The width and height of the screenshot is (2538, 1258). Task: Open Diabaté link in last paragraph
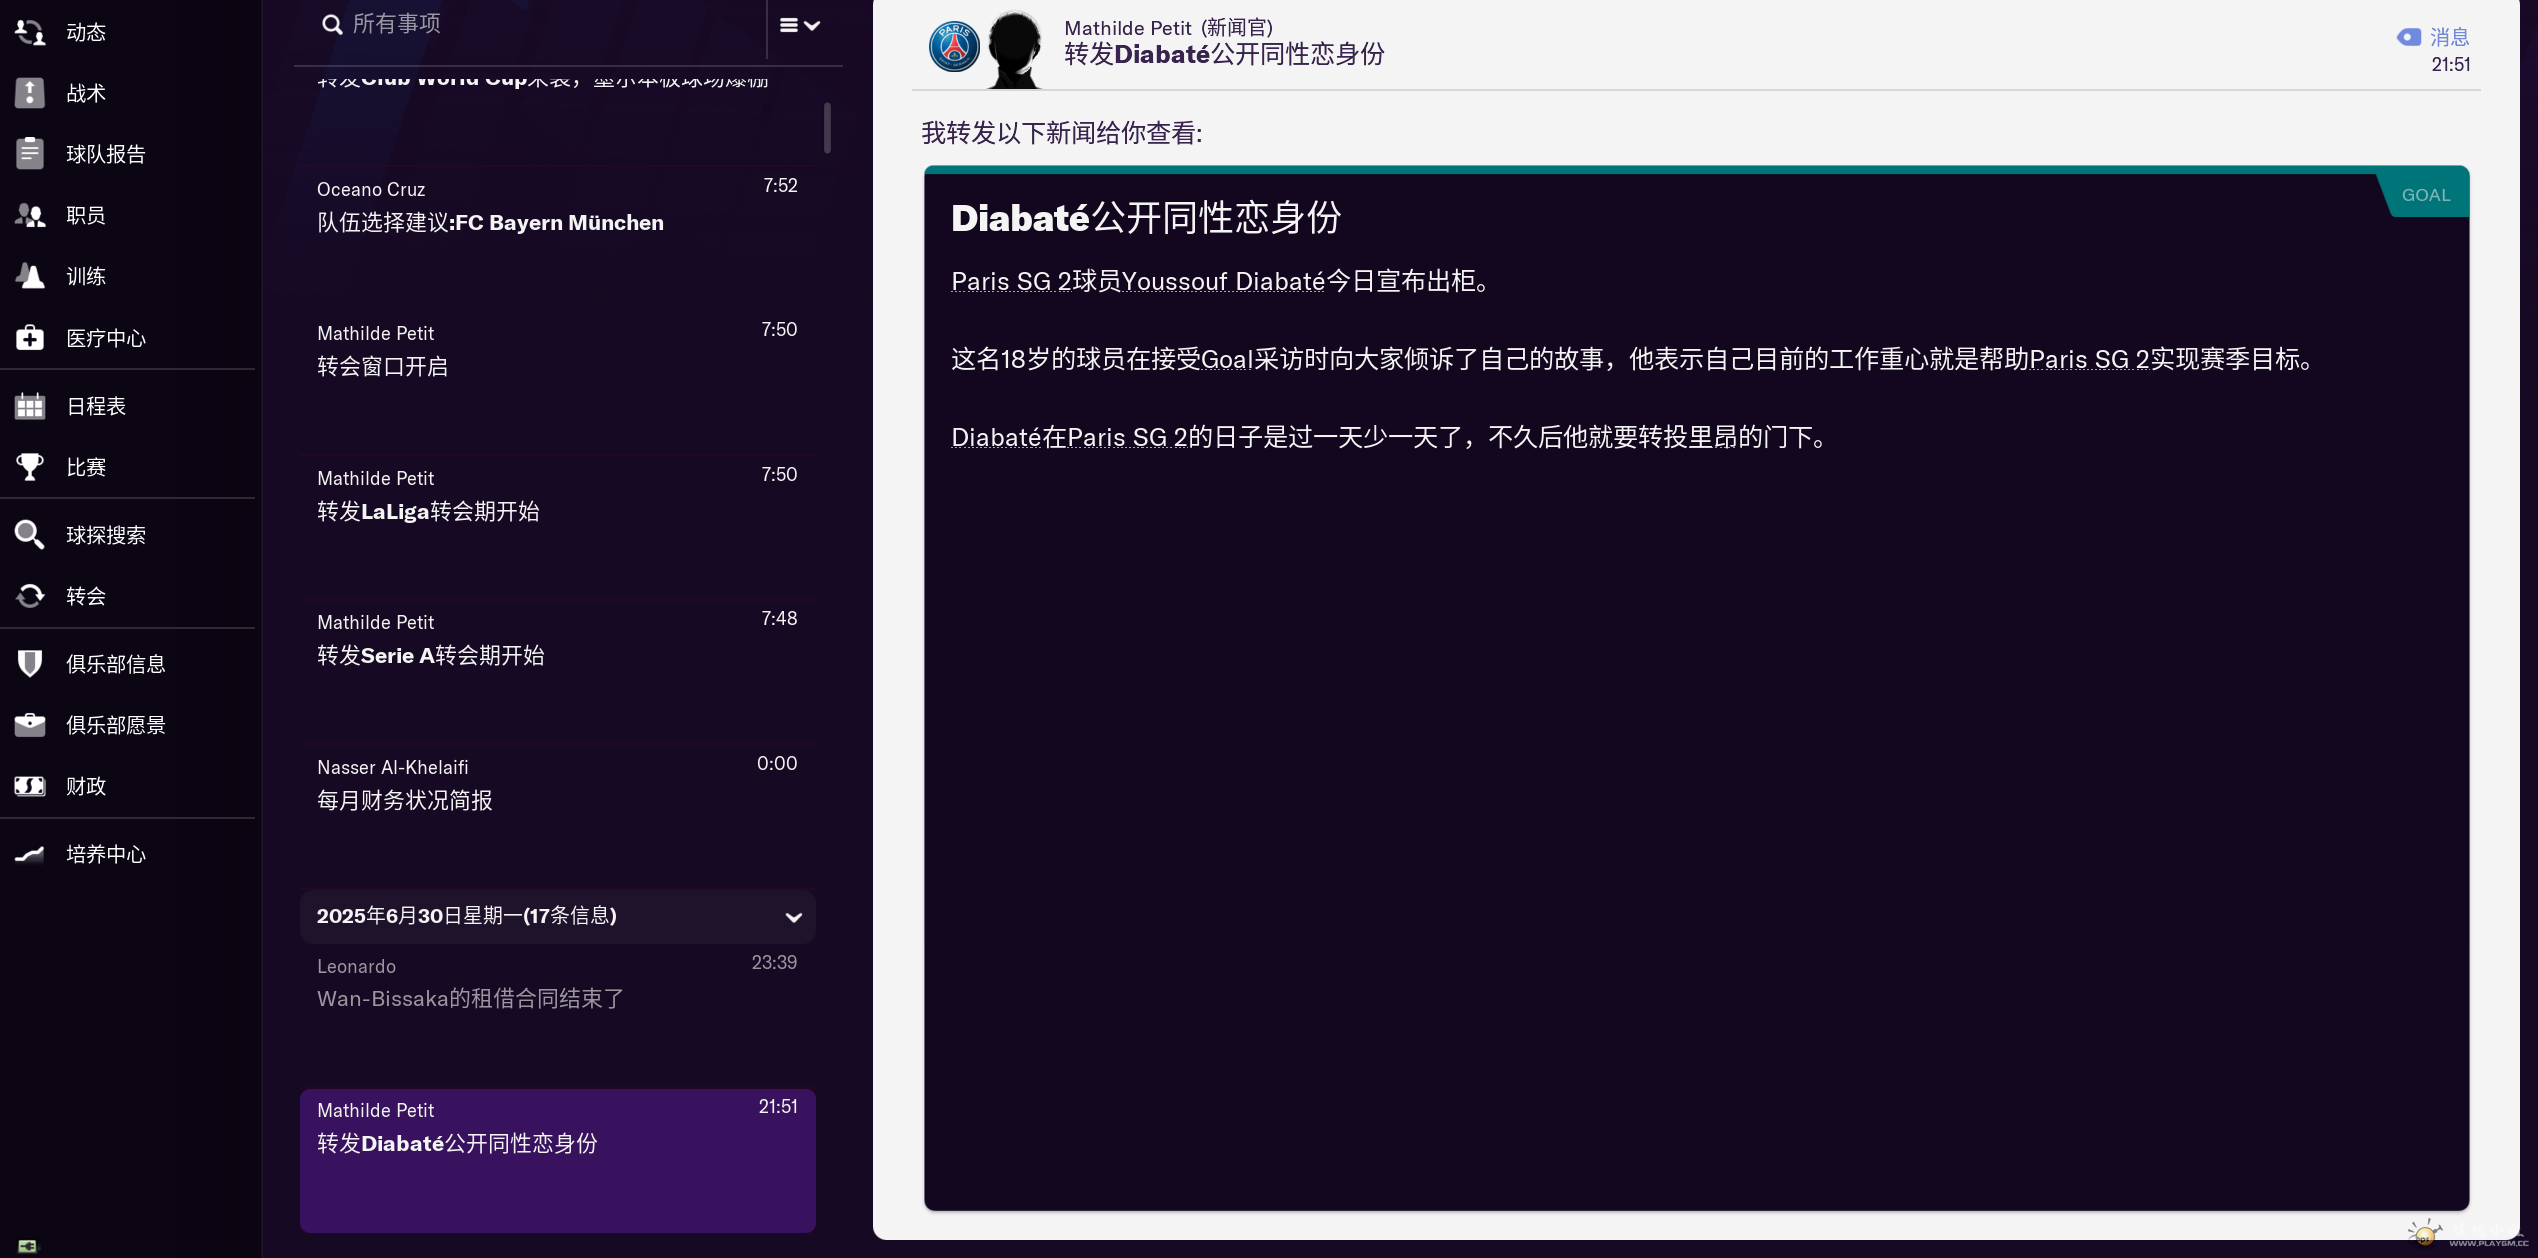click(x=996, y=438)
